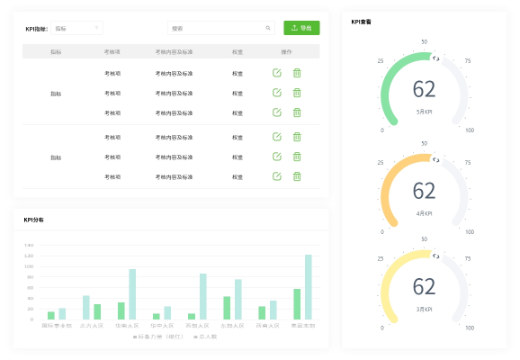520x360 pixels.
Task: Toggle the 后备力量（岗位） legend item
Action: pos(158,337)
